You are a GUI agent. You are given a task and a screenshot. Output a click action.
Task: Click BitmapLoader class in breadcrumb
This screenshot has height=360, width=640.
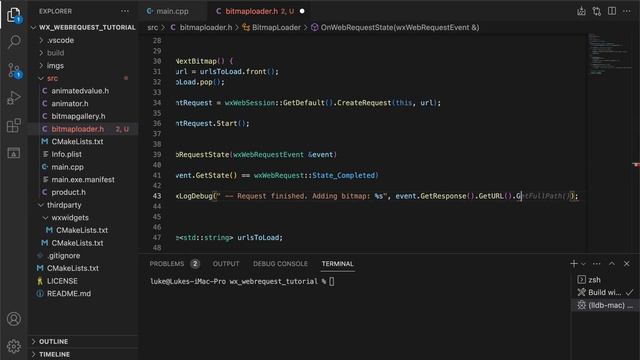point(271,27)
